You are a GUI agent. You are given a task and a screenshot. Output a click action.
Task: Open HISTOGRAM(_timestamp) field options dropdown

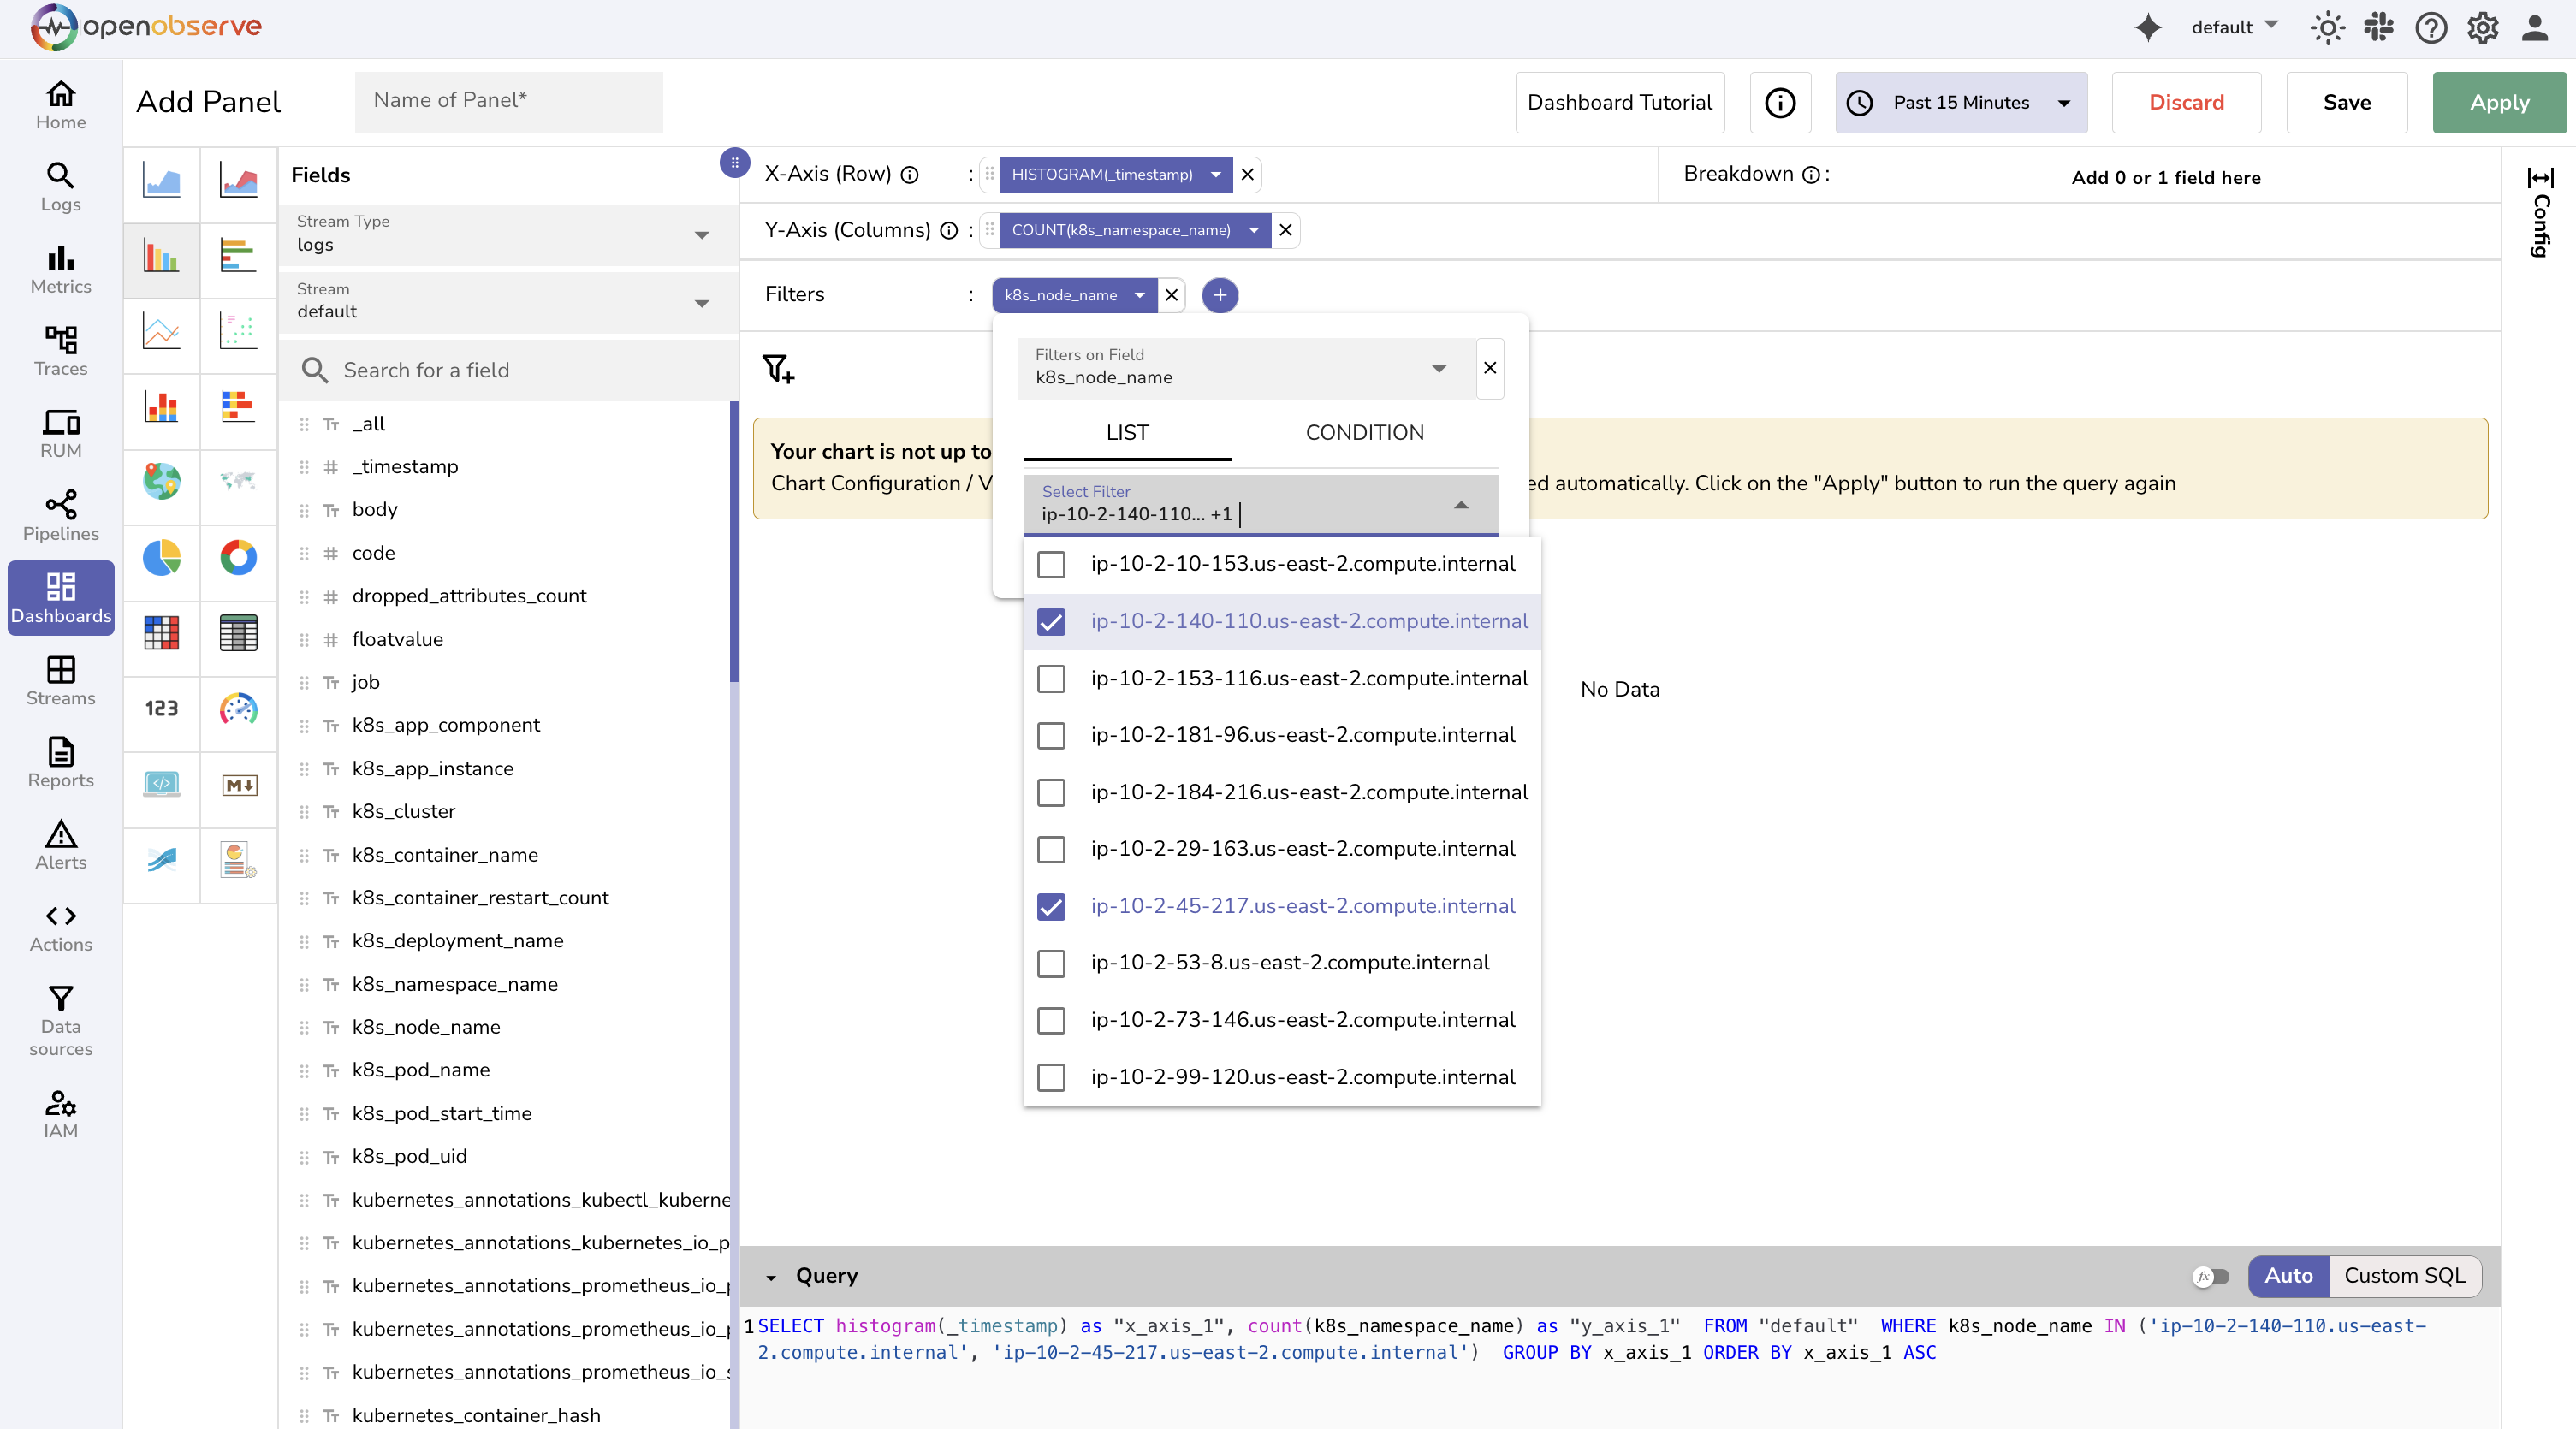pyautogui.click(x=1216, y=174)
